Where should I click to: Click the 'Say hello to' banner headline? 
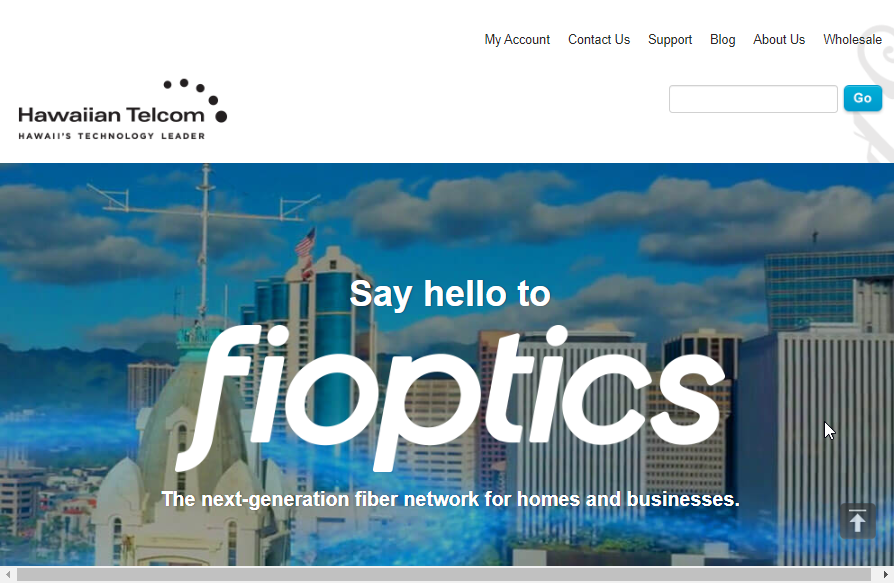click(x=450, y=293)
